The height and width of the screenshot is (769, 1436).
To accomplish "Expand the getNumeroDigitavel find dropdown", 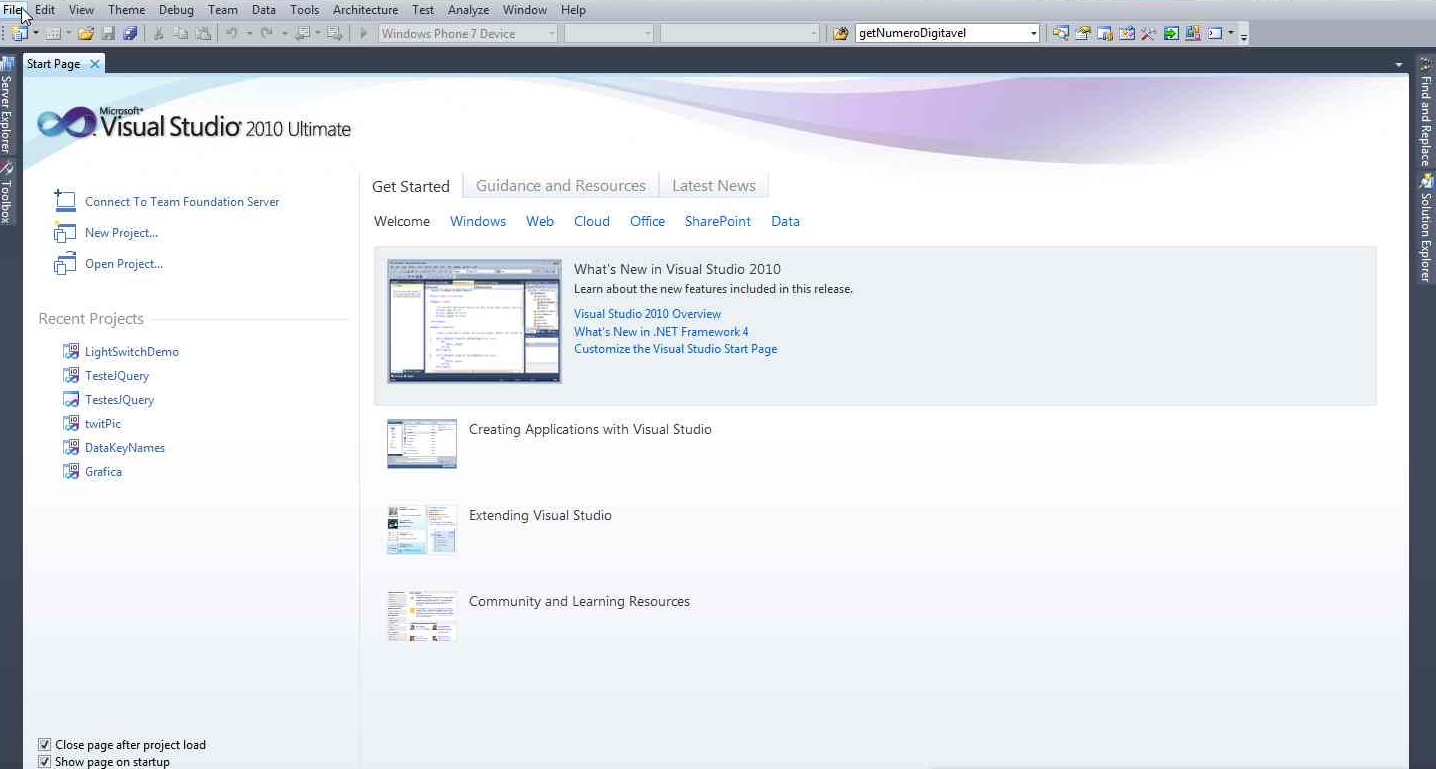I will pos(1033,33).
